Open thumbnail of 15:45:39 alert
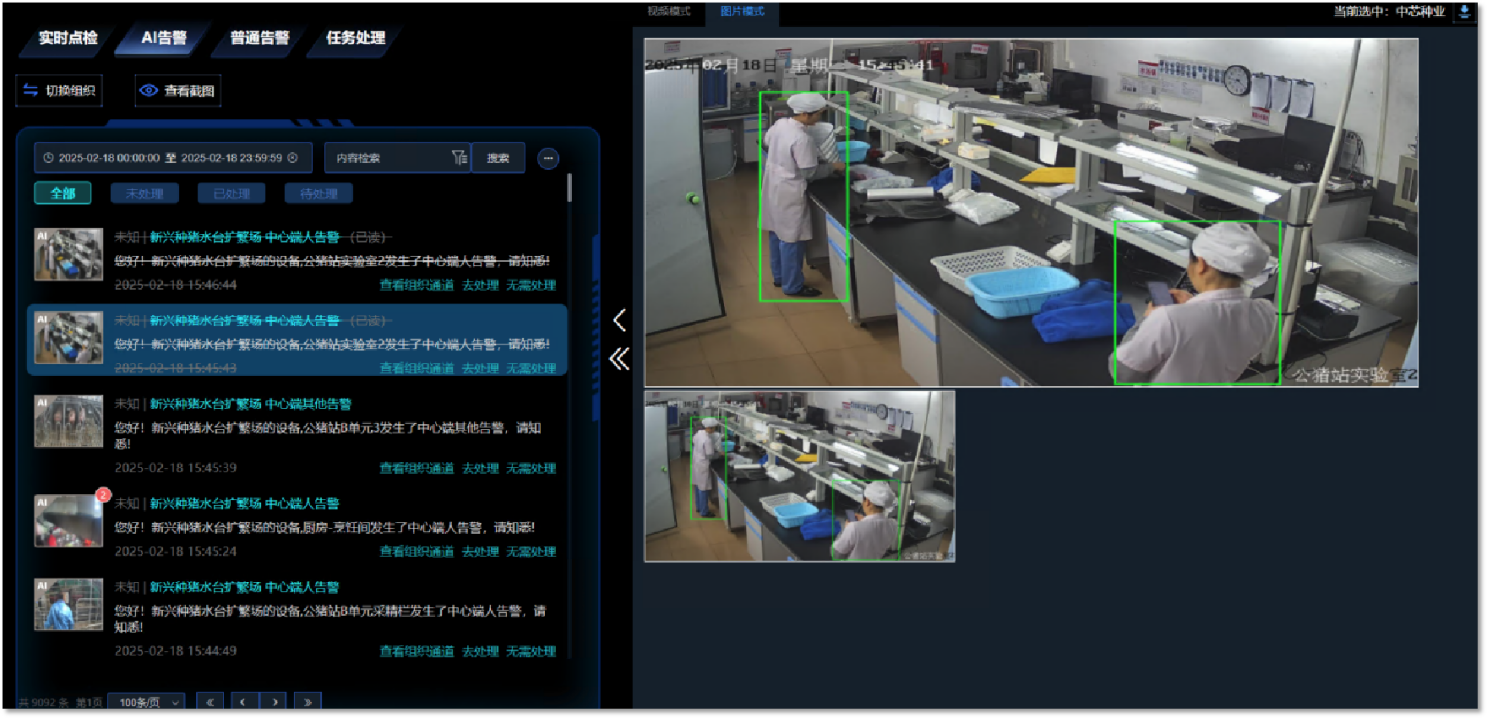Image resolution: width=1487 pixels, height=718 pixels. 69,421
